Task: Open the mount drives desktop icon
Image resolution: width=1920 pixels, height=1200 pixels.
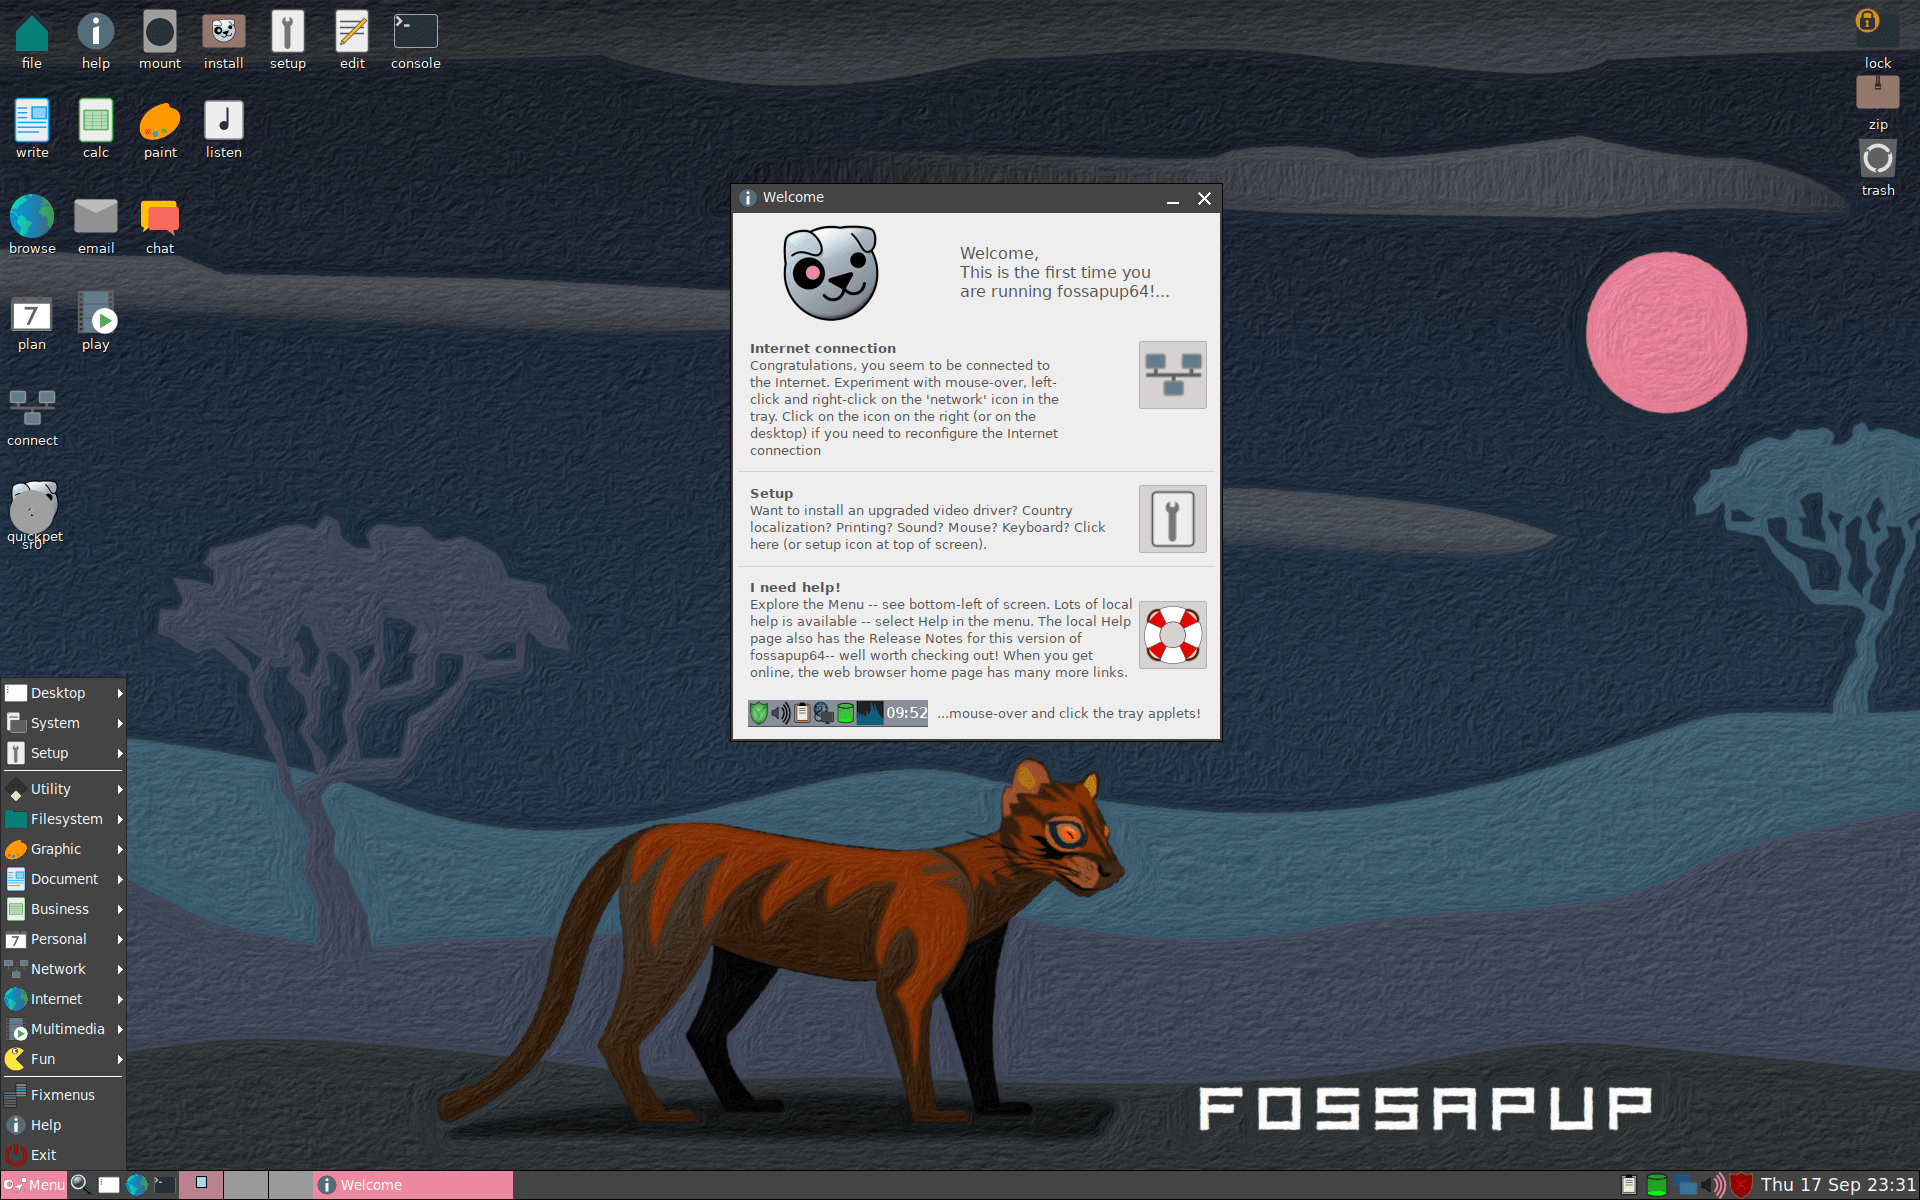Action: coord(159,33)
